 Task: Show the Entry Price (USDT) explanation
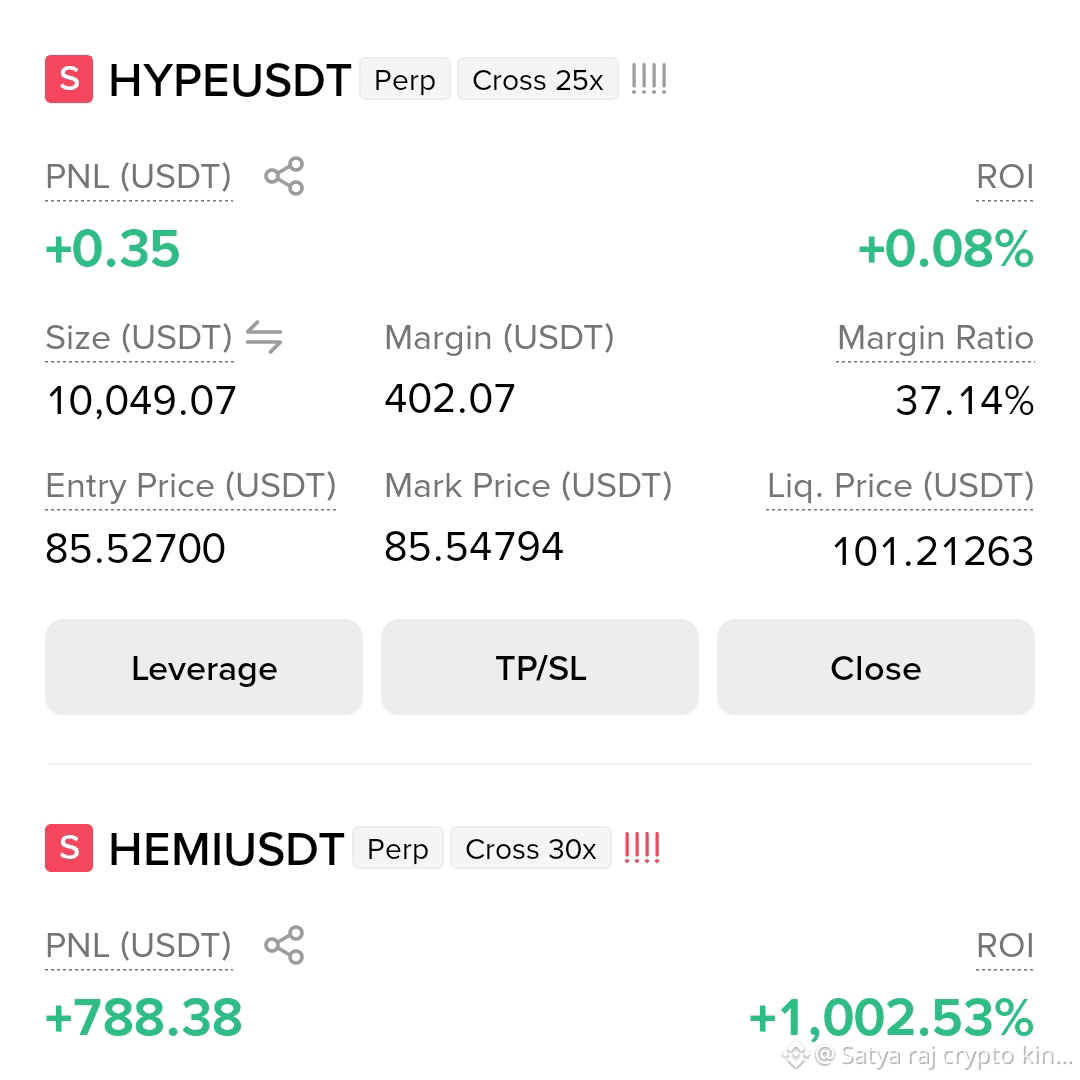(x=191, y=486)
